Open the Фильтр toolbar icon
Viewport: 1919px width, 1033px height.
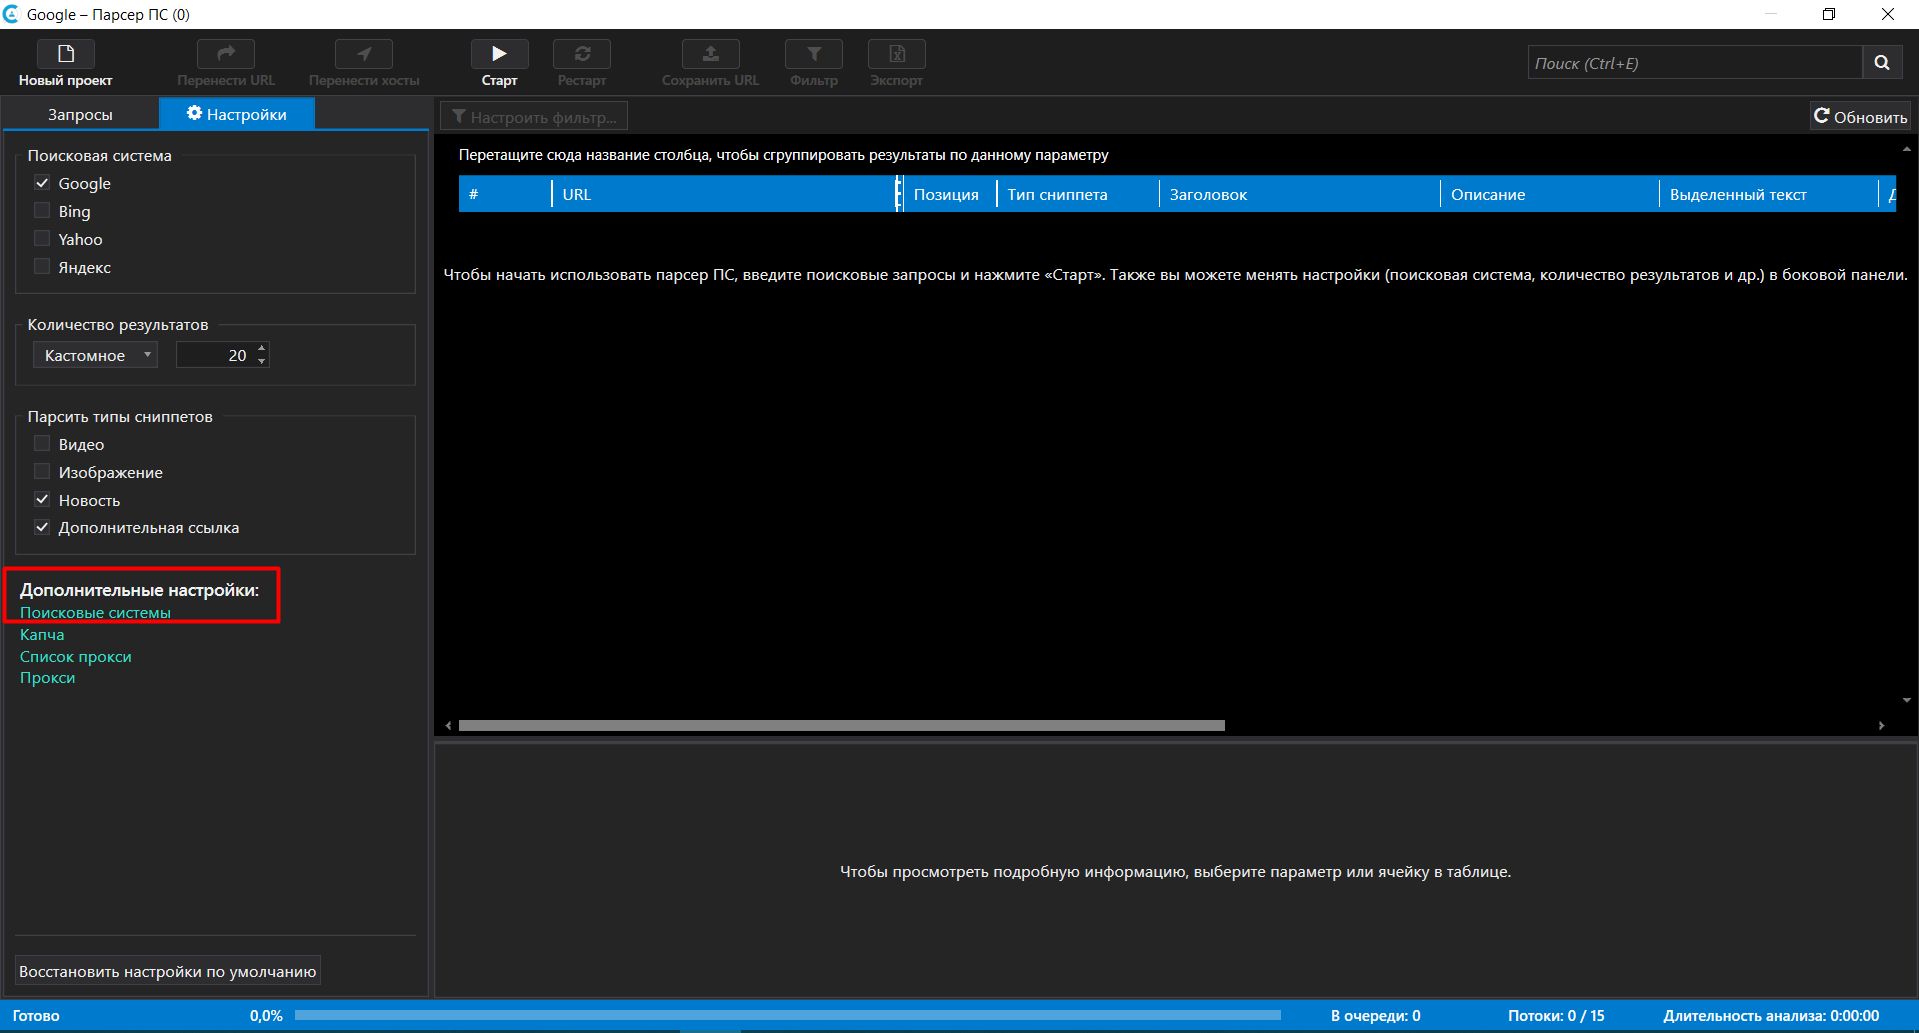[814, 54]
